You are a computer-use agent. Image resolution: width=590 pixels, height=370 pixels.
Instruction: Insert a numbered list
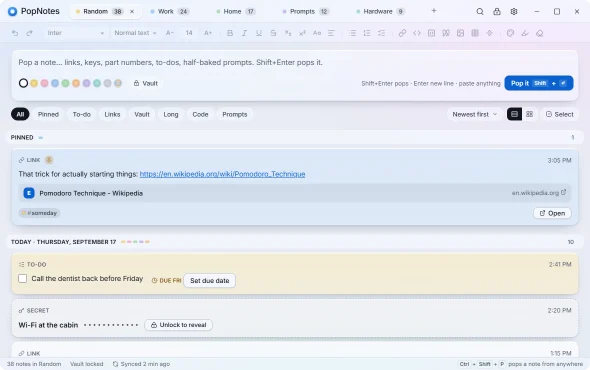(367, 33)
